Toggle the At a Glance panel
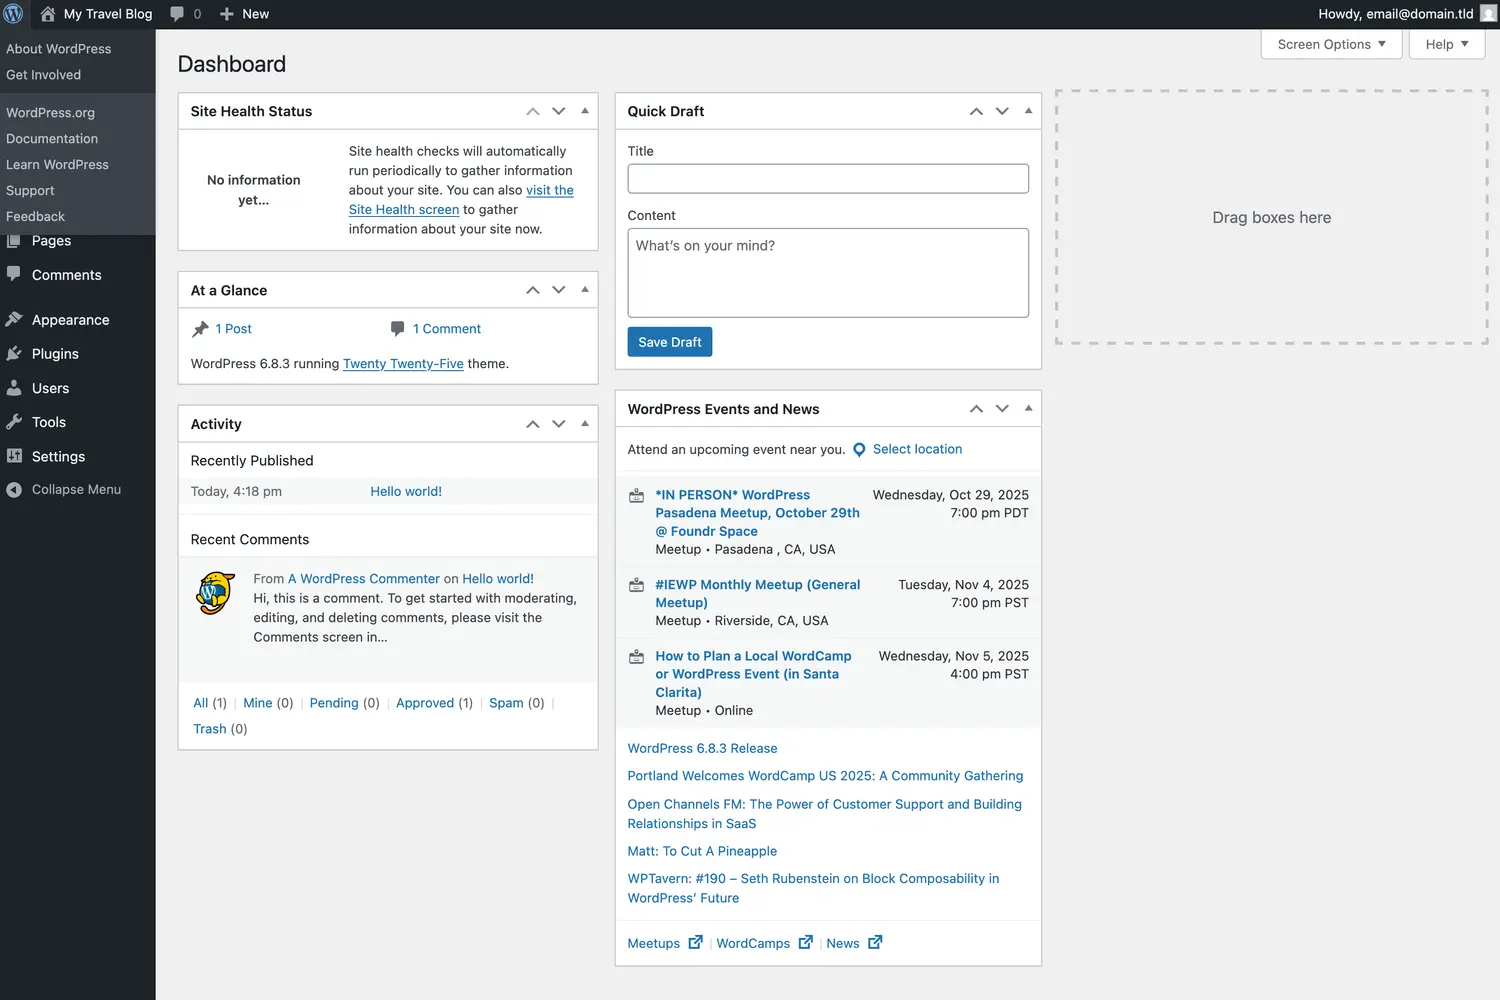 (585, 290)
